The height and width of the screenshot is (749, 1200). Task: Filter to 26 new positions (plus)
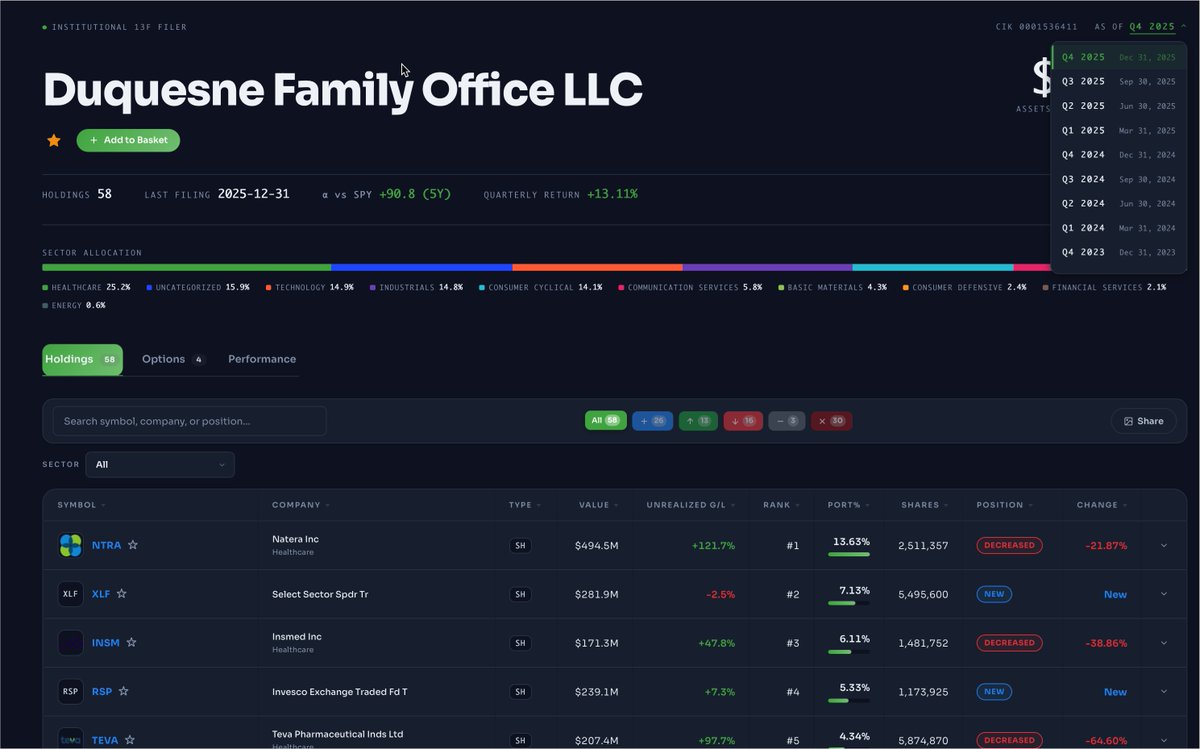(652, 421)
